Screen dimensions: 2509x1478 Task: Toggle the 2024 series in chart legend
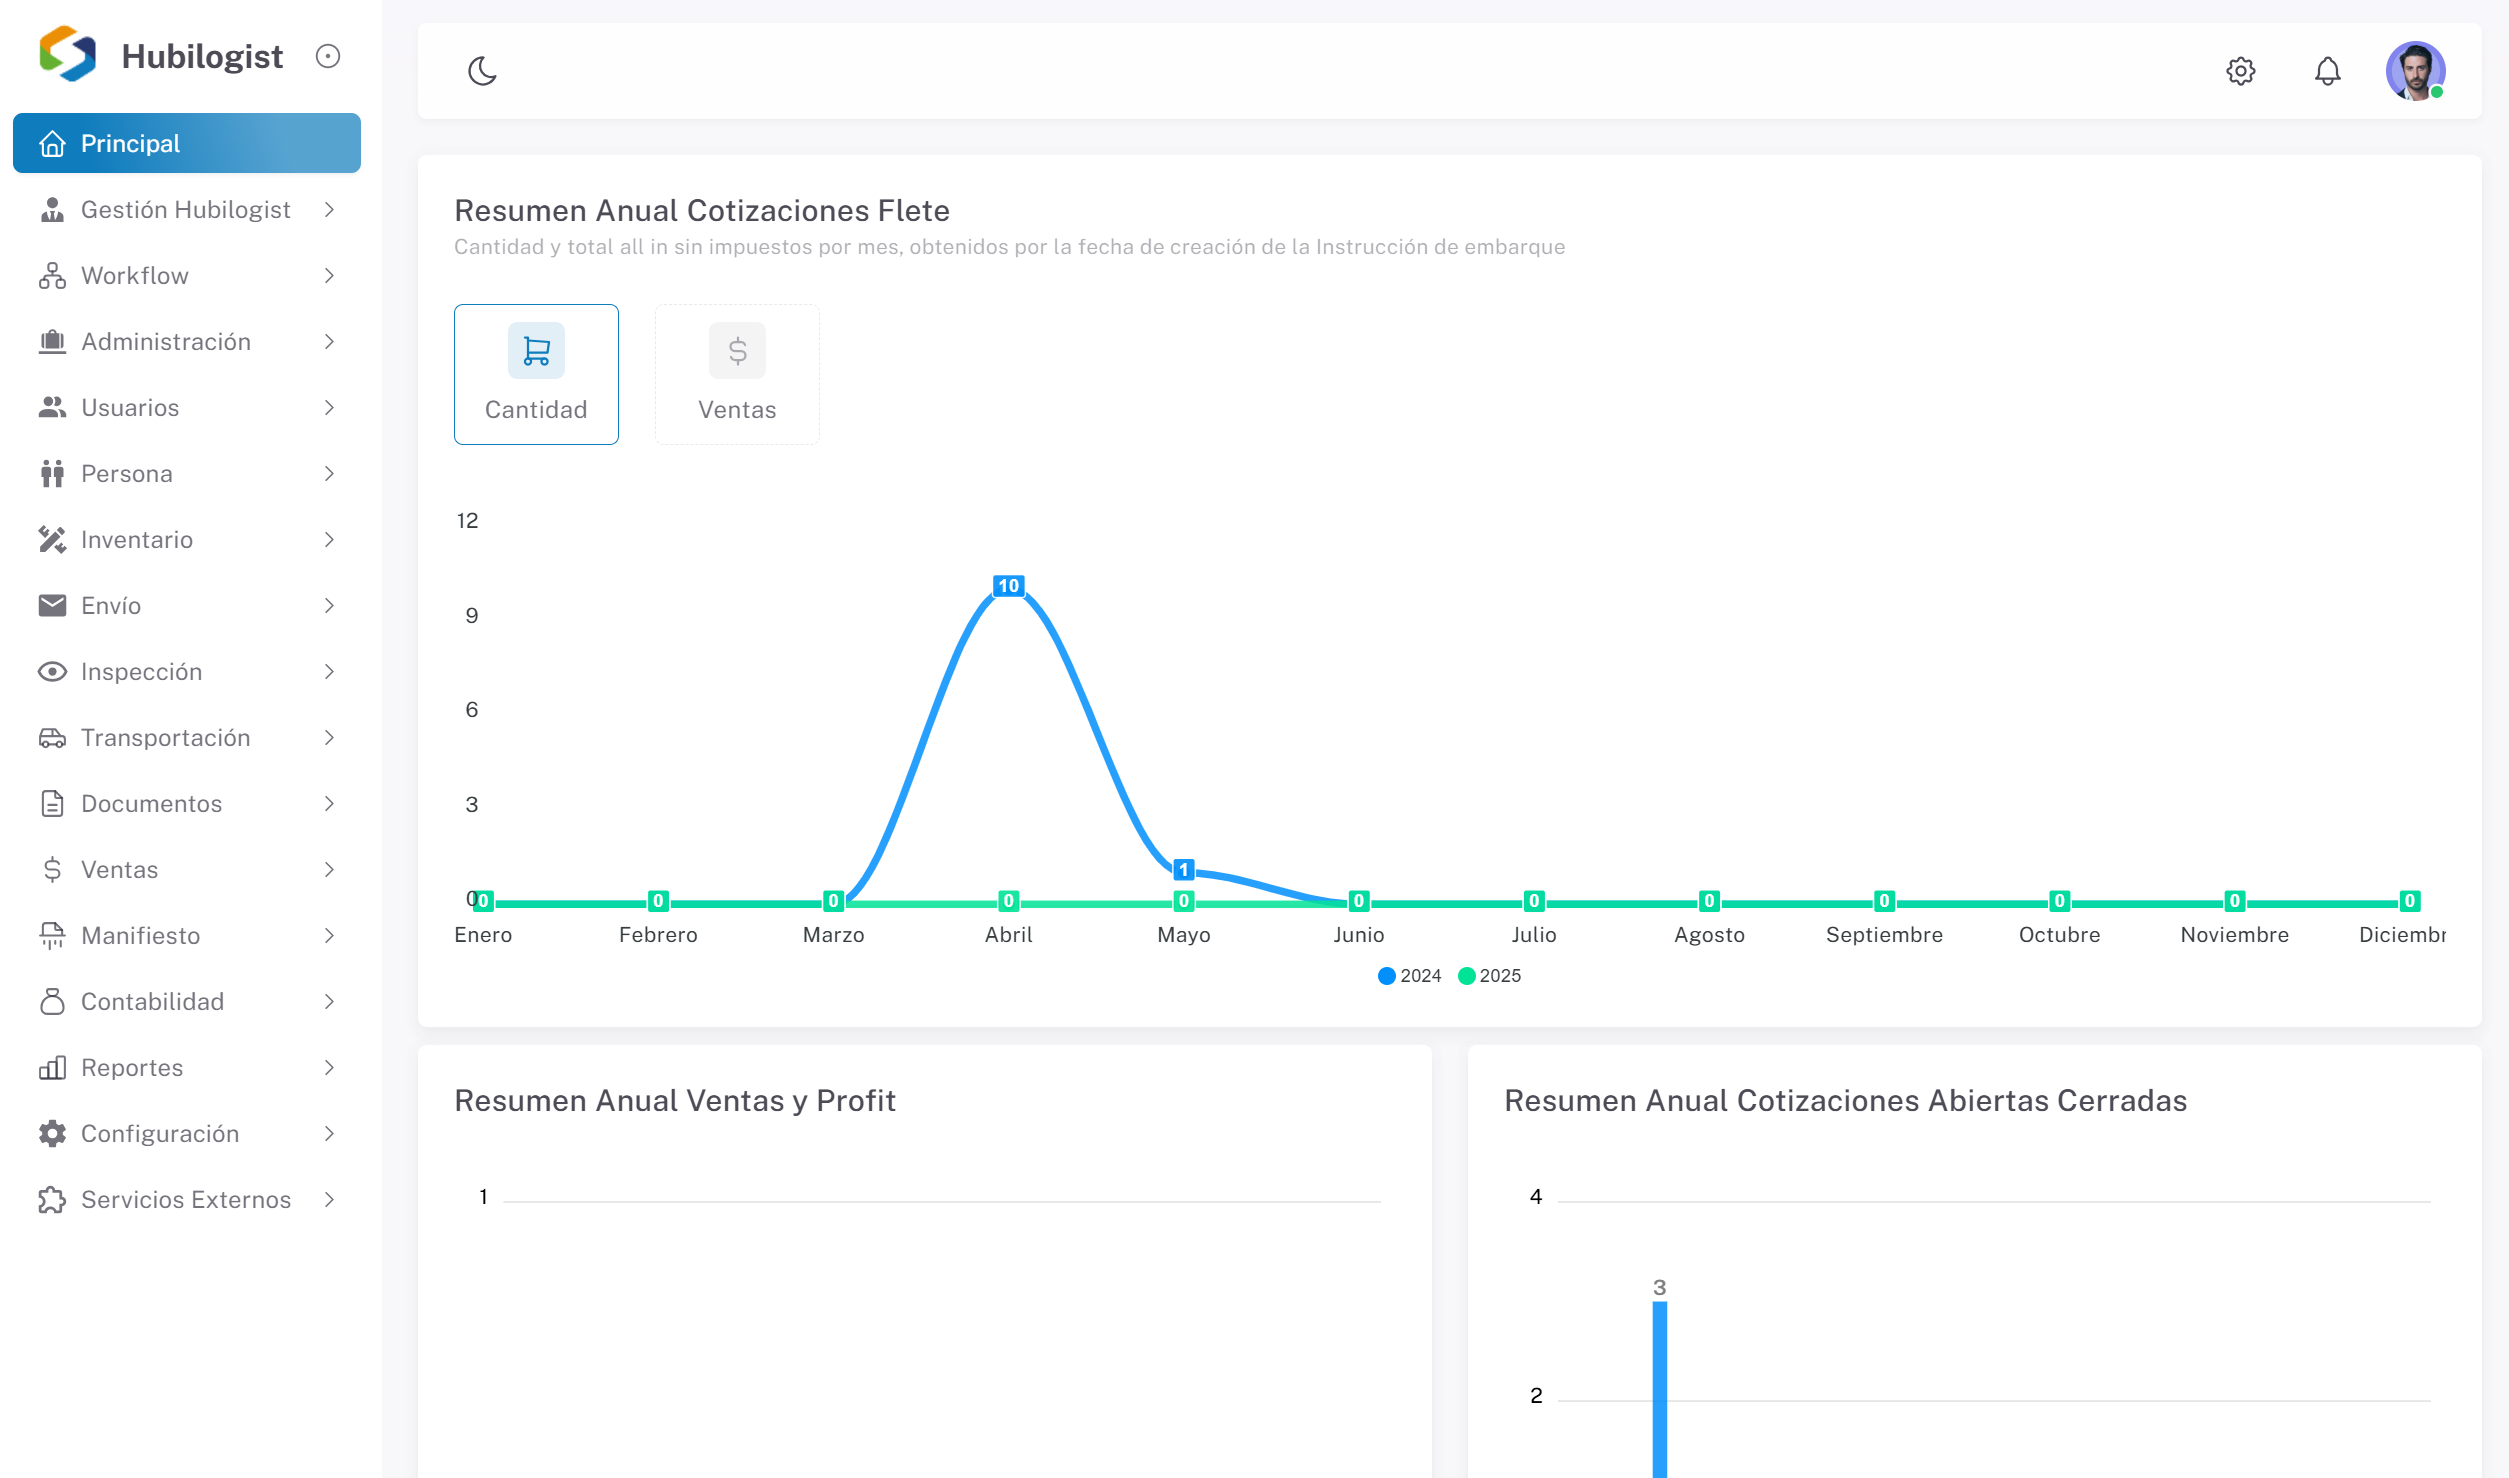click(1409, 976)
